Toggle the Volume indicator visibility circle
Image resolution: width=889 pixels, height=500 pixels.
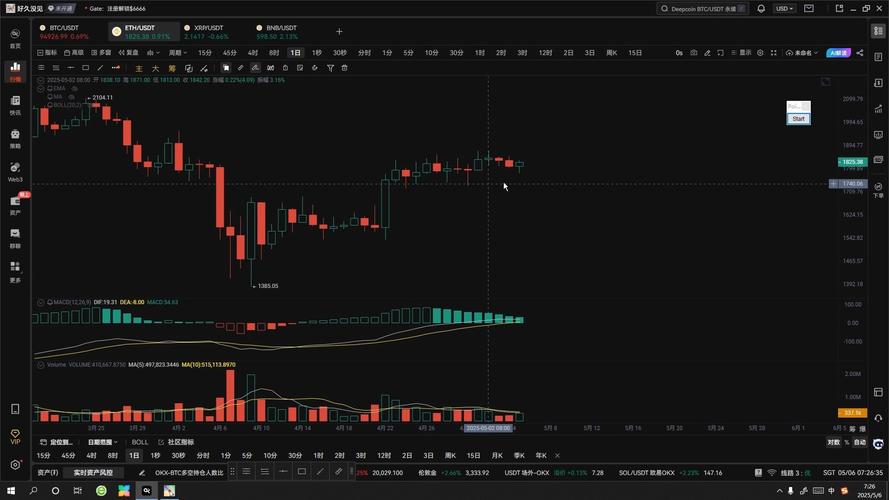[41, 365]
